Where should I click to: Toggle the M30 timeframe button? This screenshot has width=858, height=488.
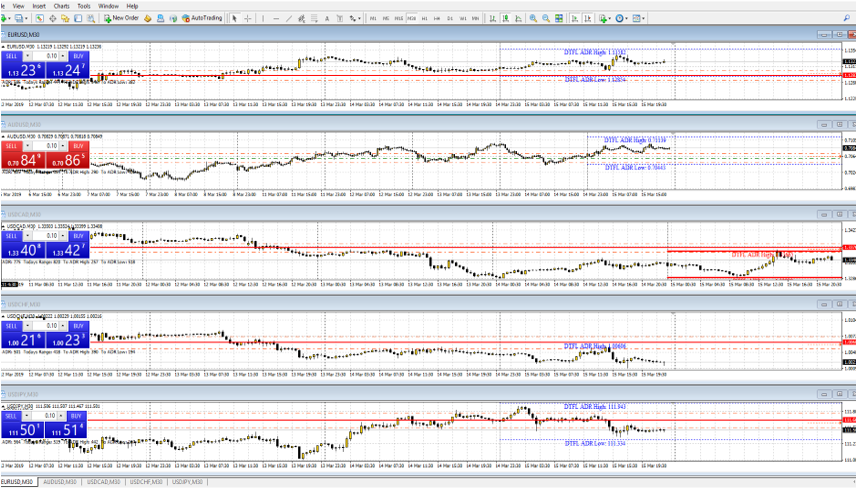[x=411, y=18]
